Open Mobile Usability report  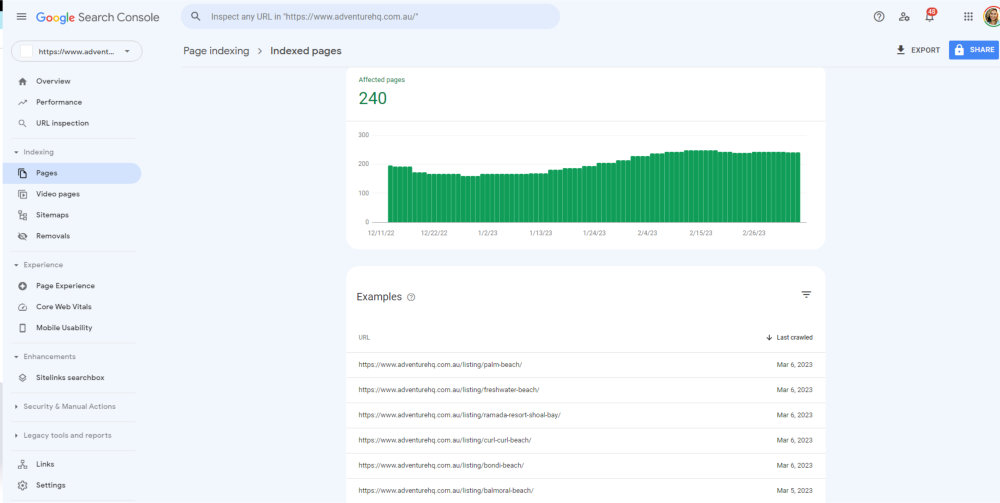[x=64, y=328]
